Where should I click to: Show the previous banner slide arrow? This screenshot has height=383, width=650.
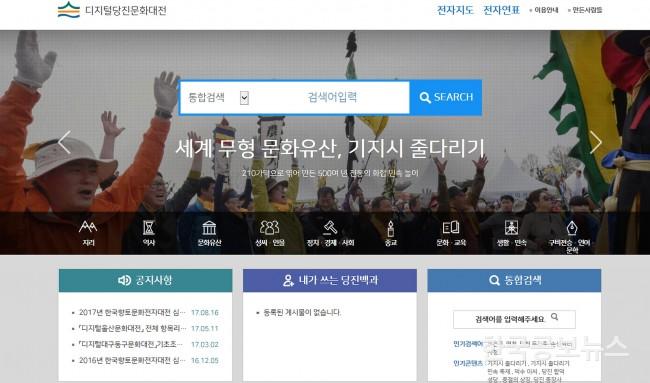64,142
